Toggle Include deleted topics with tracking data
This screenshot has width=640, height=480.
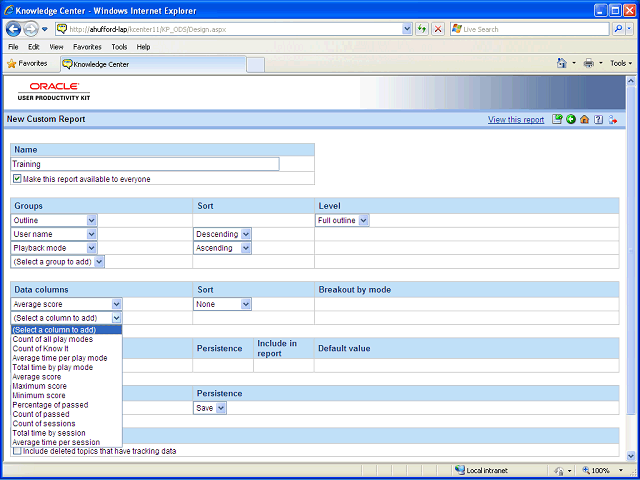coord(17,451)
